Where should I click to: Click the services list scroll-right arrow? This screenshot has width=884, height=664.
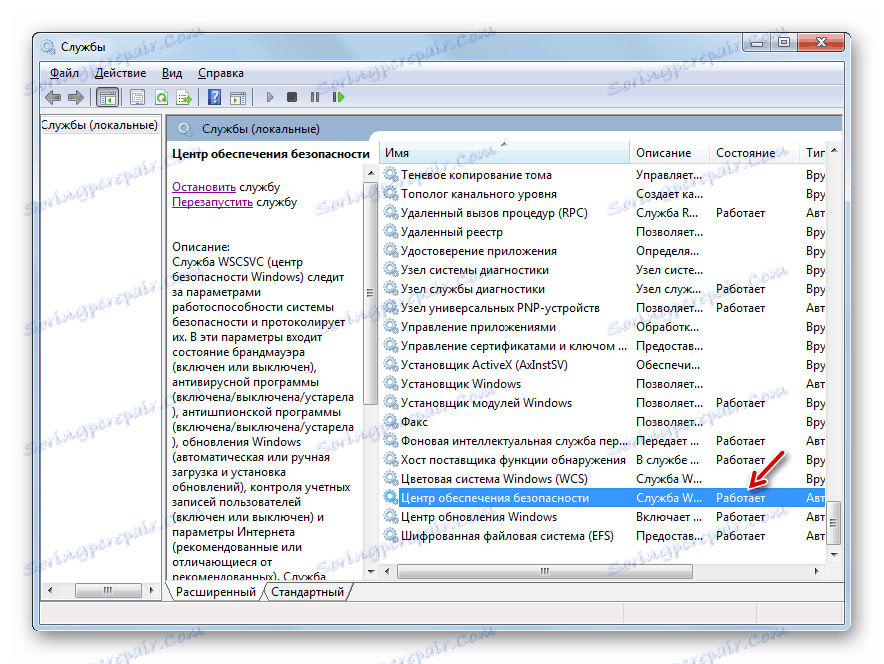point(816,572)
